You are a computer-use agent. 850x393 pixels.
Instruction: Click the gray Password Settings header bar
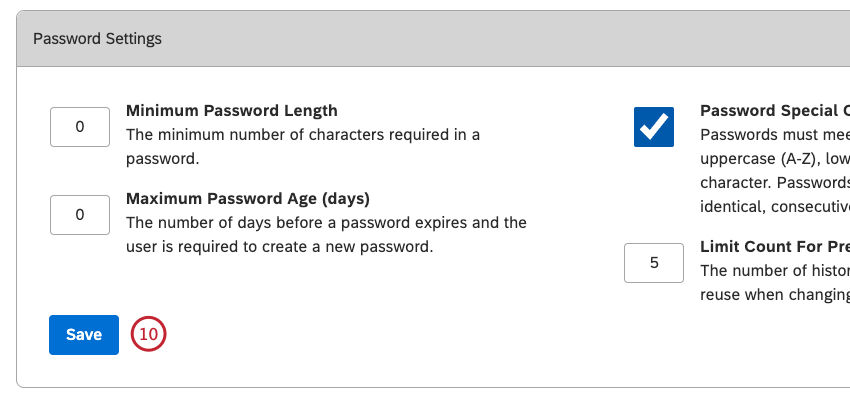click(x=433, y=39)
